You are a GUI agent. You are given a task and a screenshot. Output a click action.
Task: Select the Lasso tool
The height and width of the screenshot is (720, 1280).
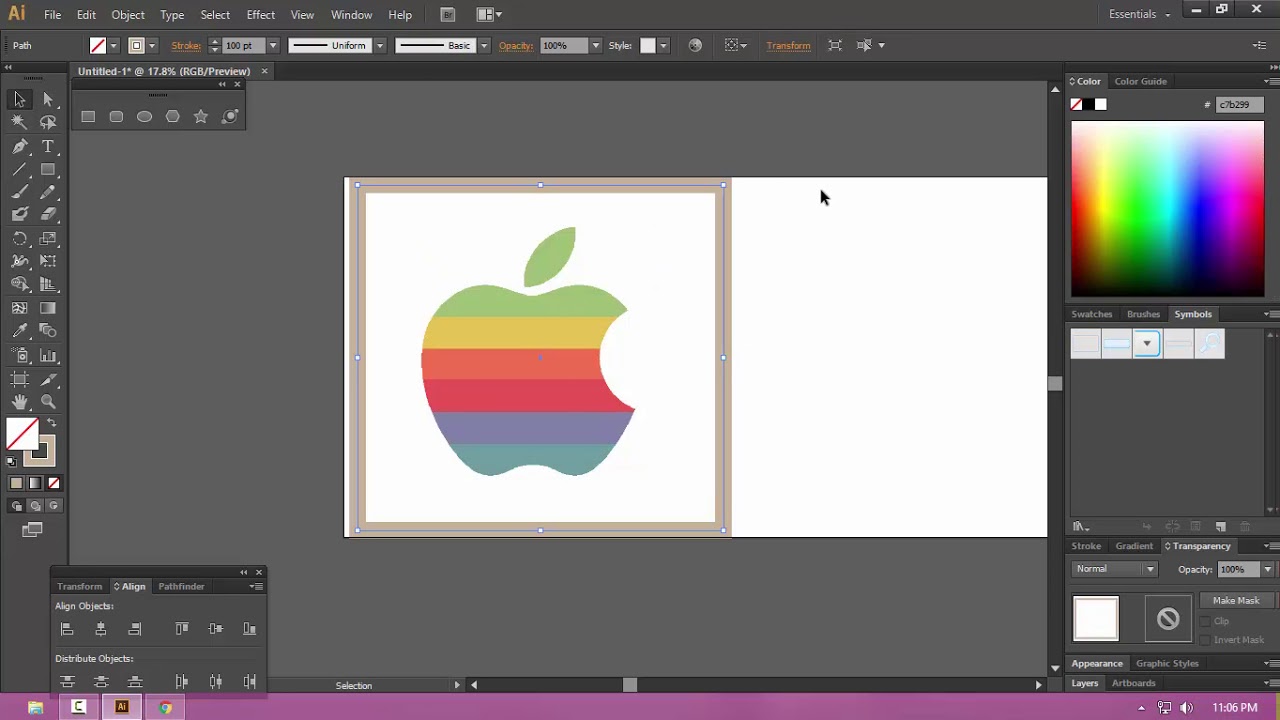pos(48,122)
